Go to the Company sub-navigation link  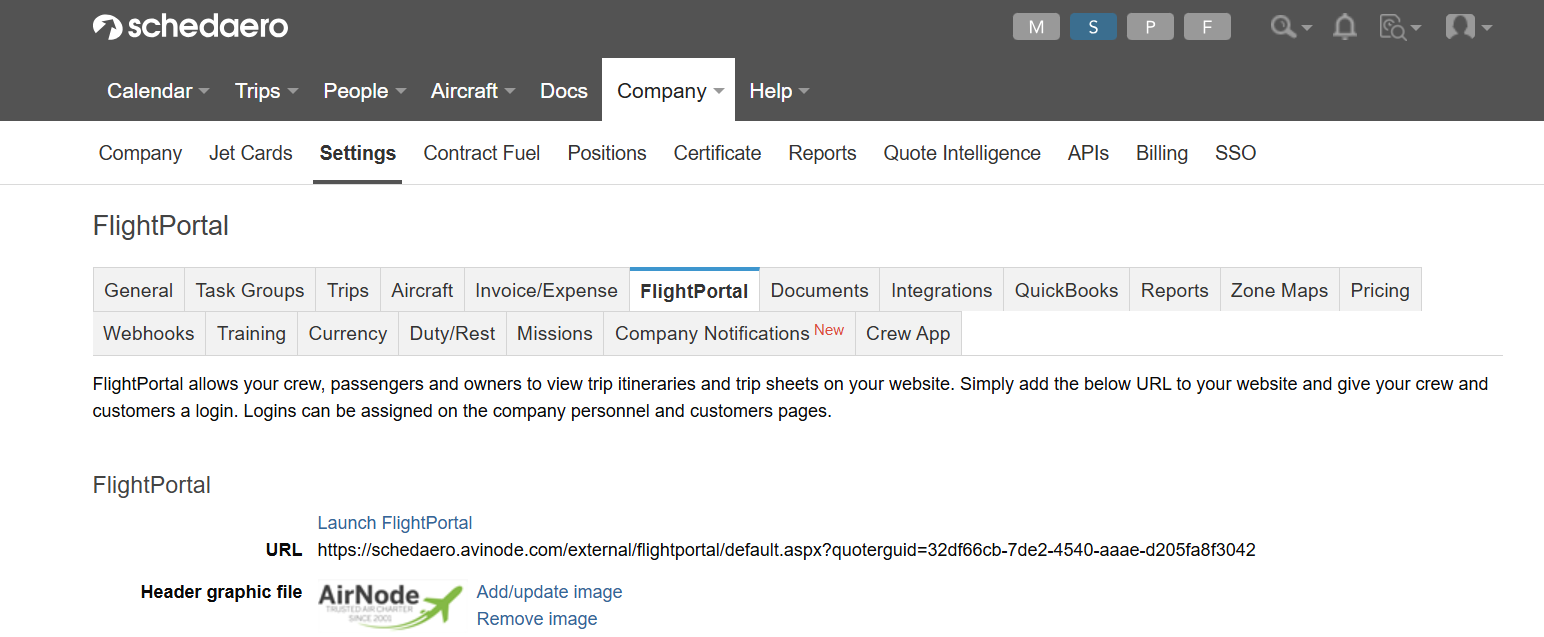point(140,153)
